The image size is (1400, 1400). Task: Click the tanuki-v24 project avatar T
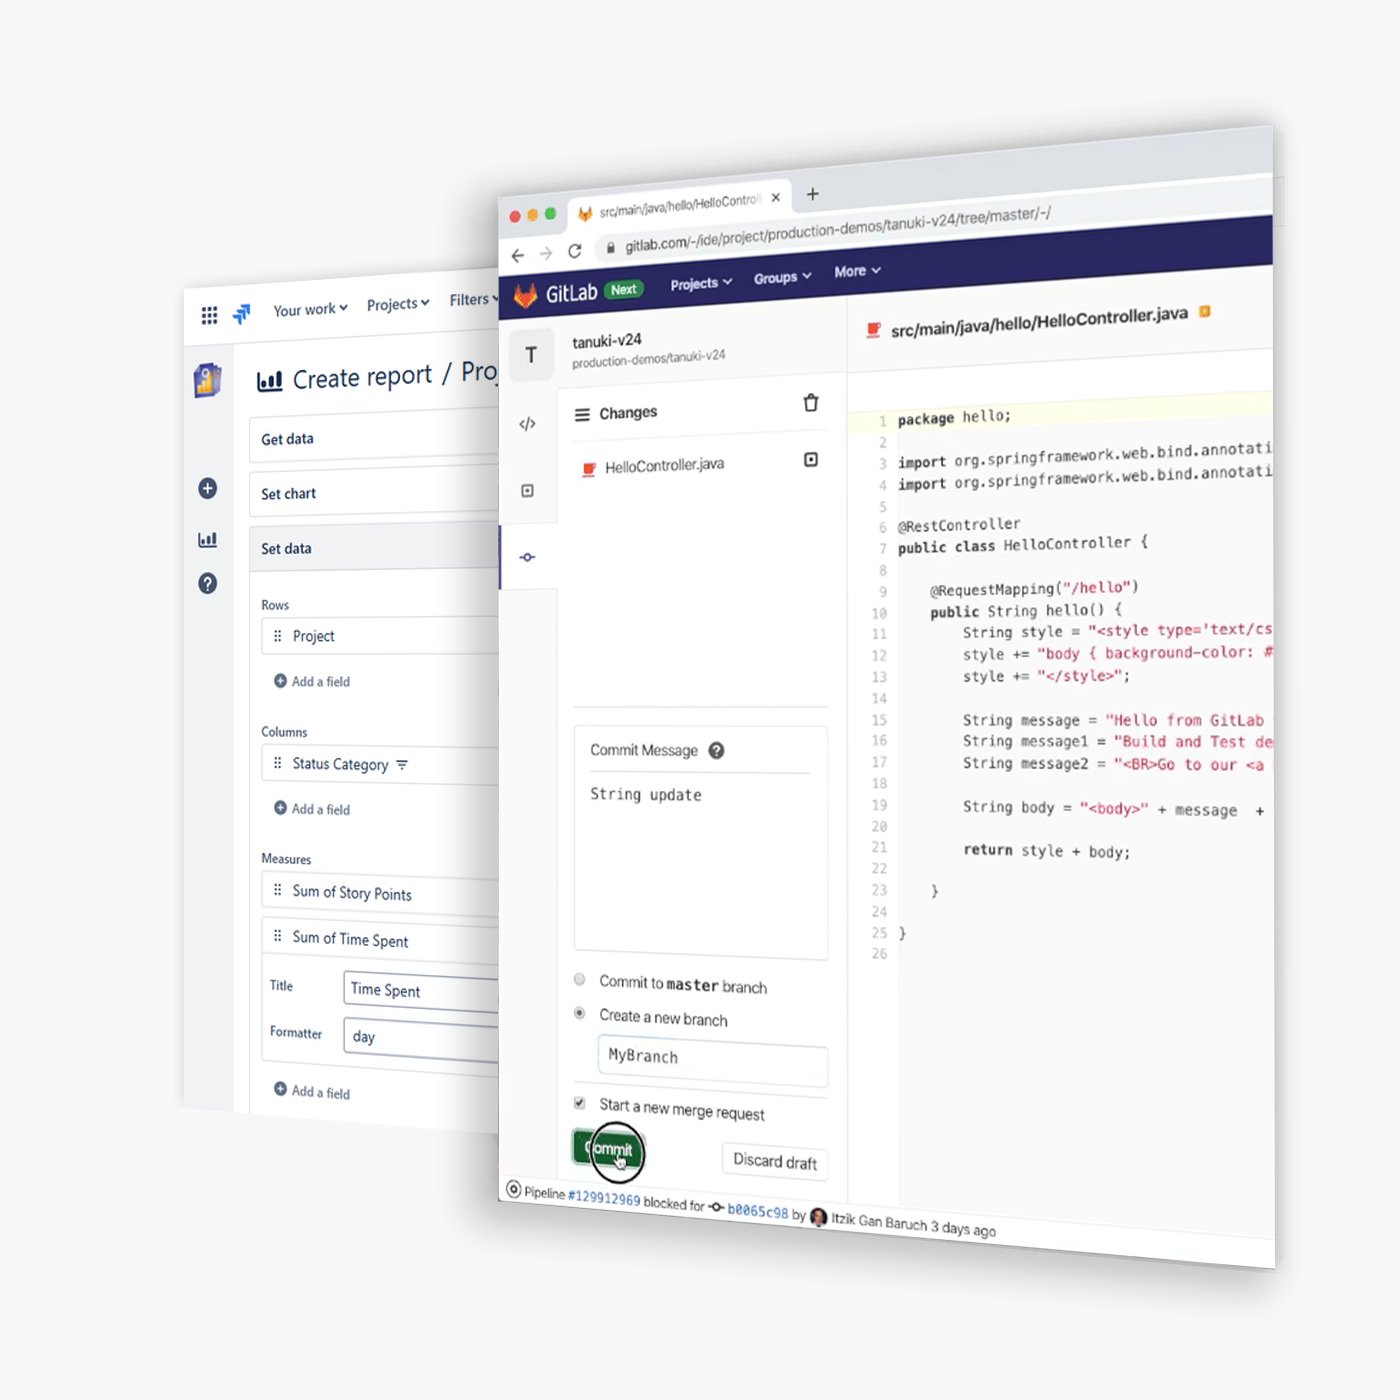(530, 355)
